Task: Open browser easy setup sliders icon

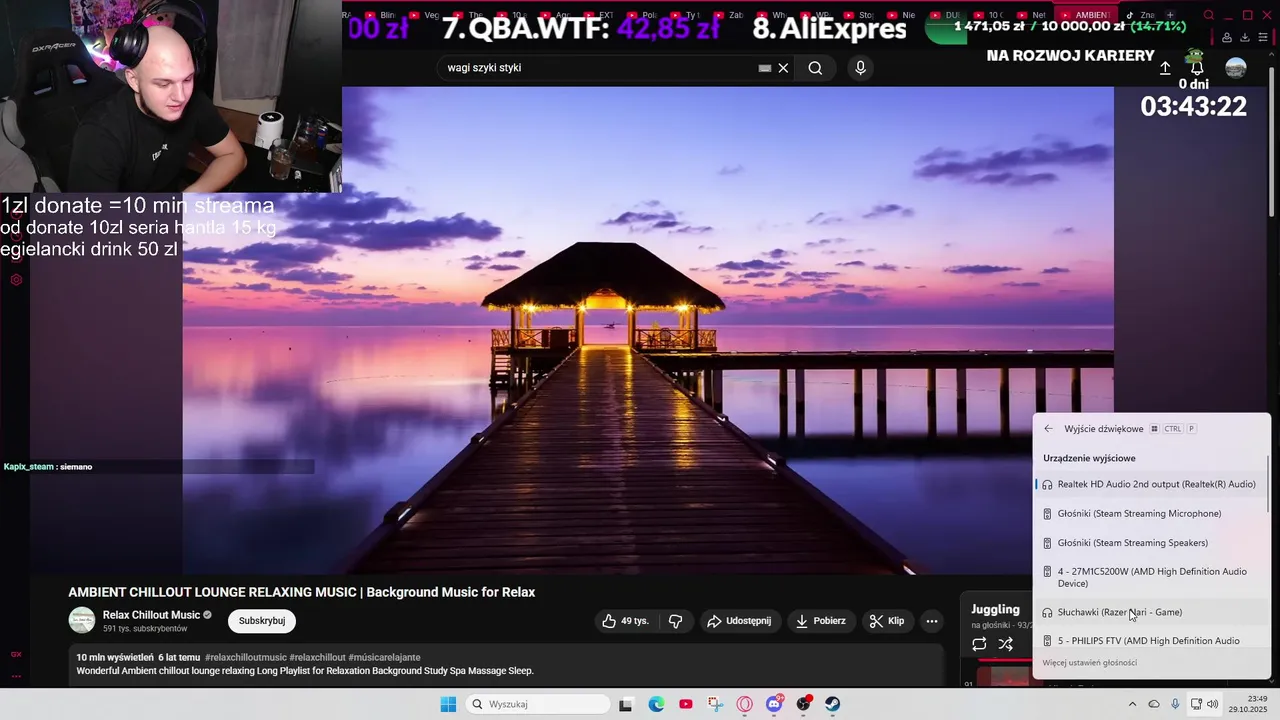Action: (x=1263, y=38)
